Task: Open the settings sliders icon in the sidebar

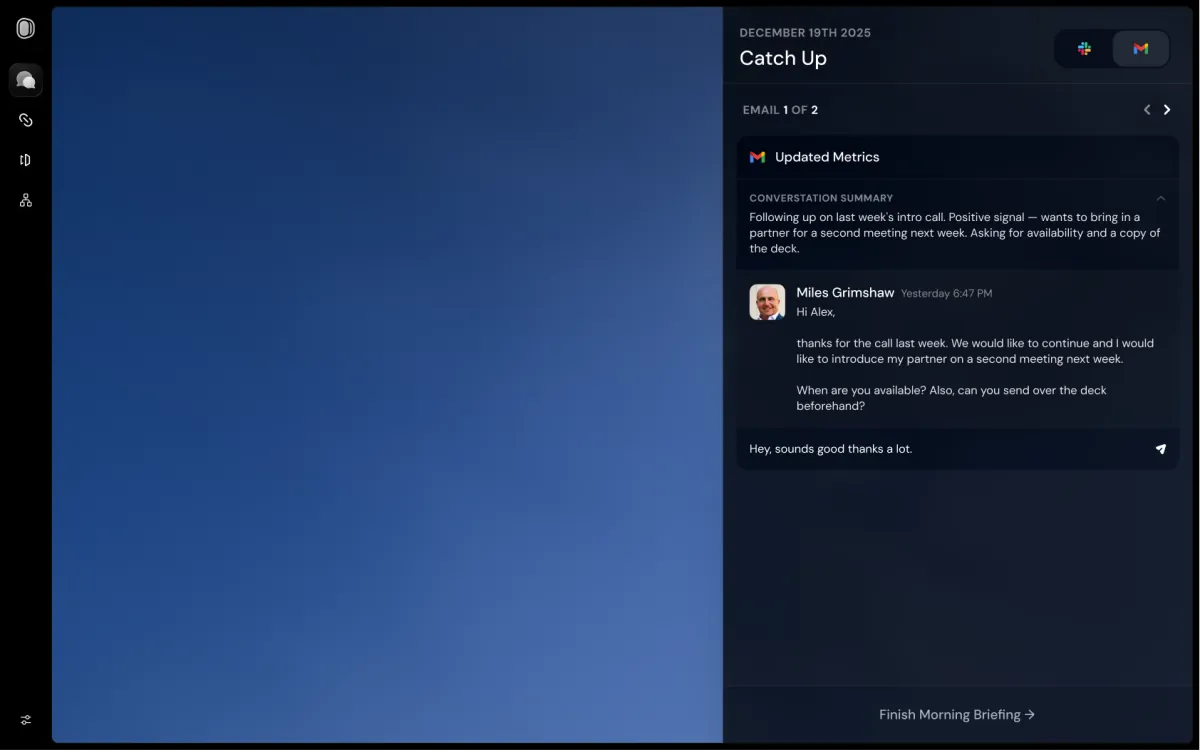Action: tap(26, 720)
